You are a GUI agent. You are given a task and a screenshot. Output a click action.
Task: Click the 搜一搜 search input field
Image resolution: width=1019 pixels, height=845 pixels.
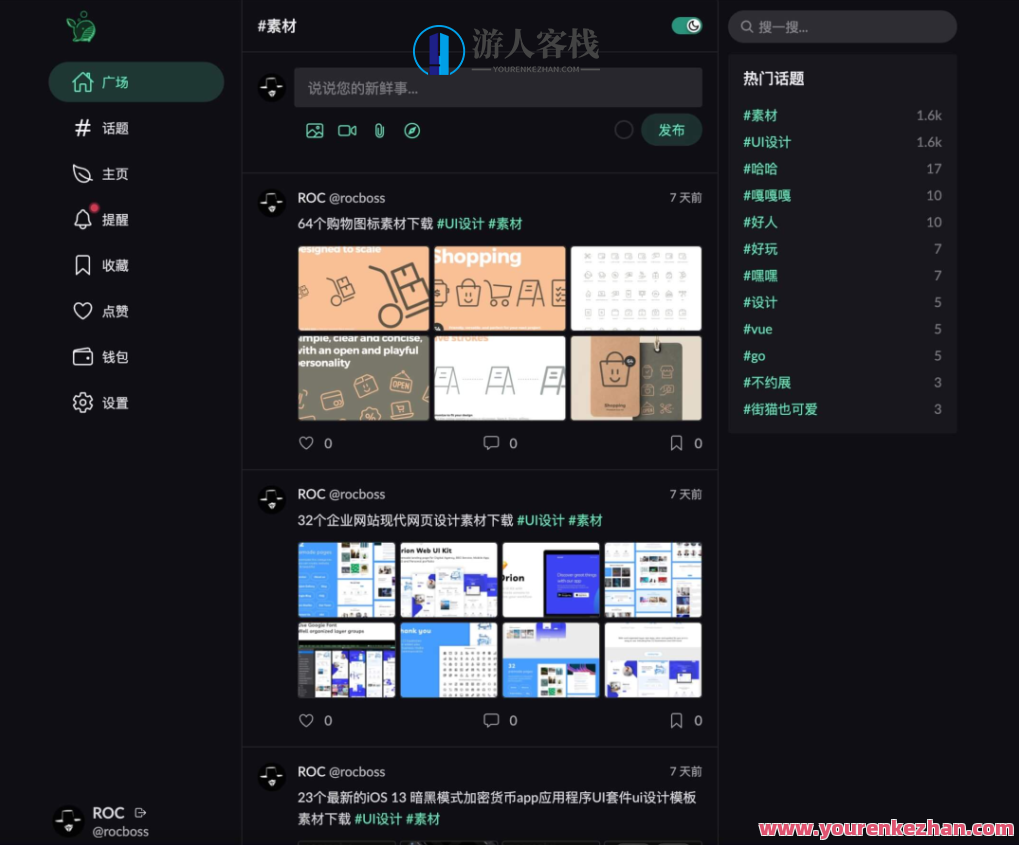click(842, 26)
